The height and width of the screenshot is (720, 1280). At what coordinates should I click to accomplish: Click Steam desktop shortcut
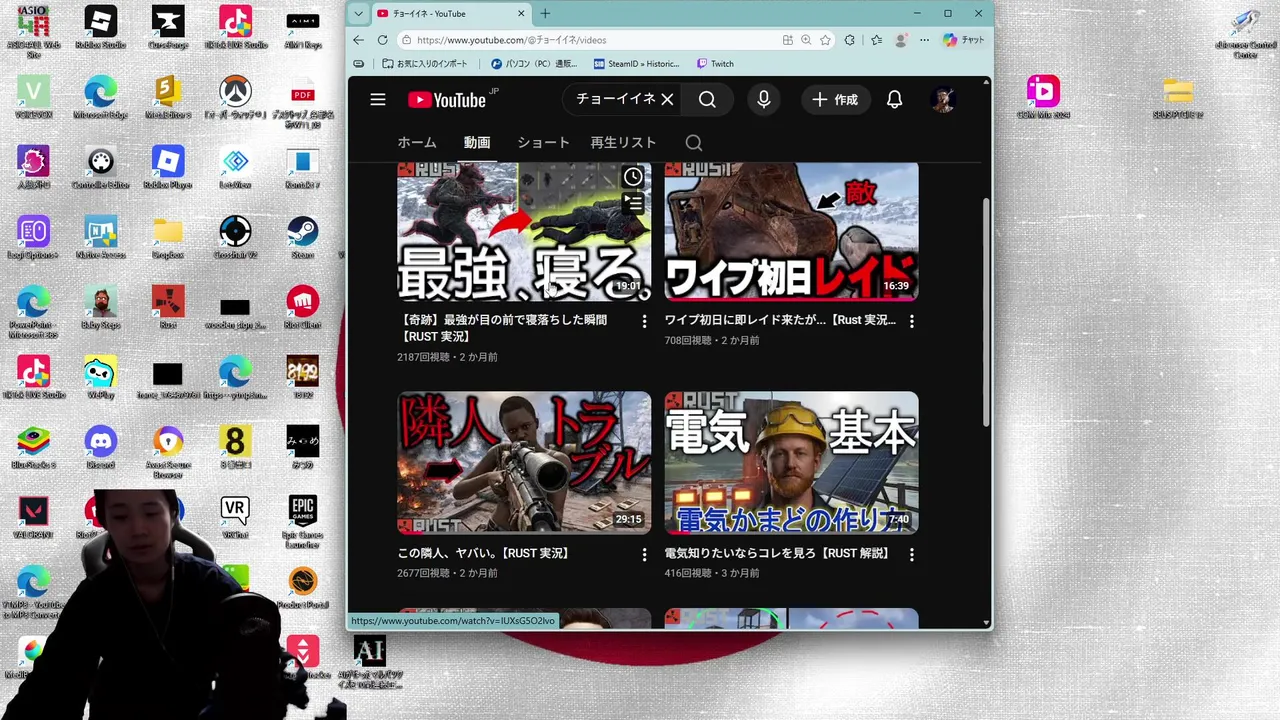click(302, 238)
